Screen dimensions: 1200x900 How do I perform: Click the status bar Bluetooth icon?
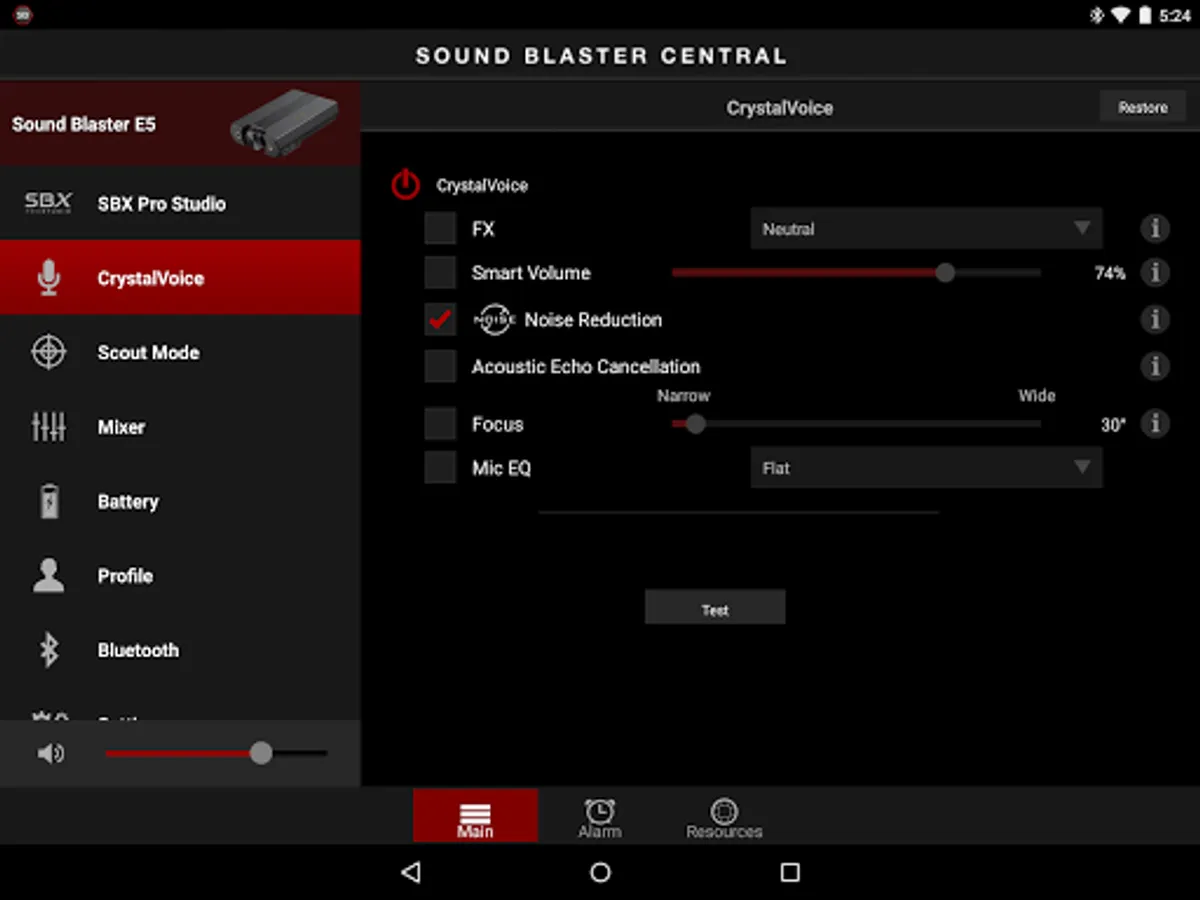point(1096,15)
